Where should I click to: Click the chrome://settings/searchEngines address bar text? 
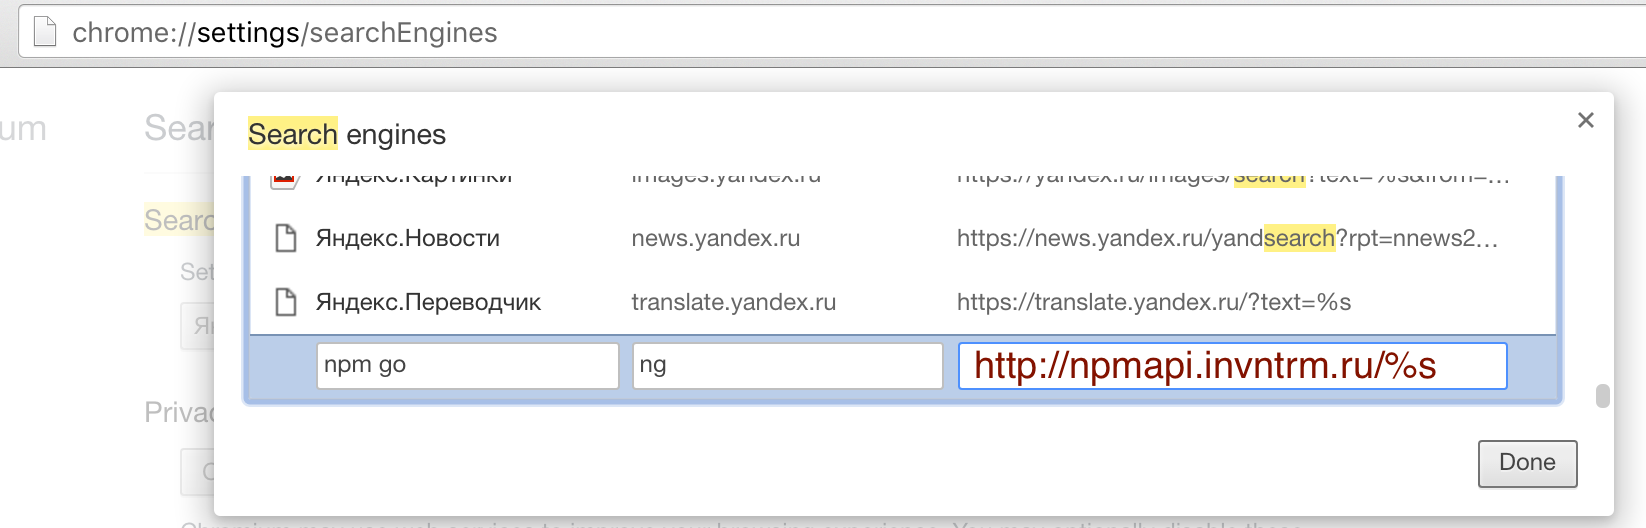tap(285, 33)
